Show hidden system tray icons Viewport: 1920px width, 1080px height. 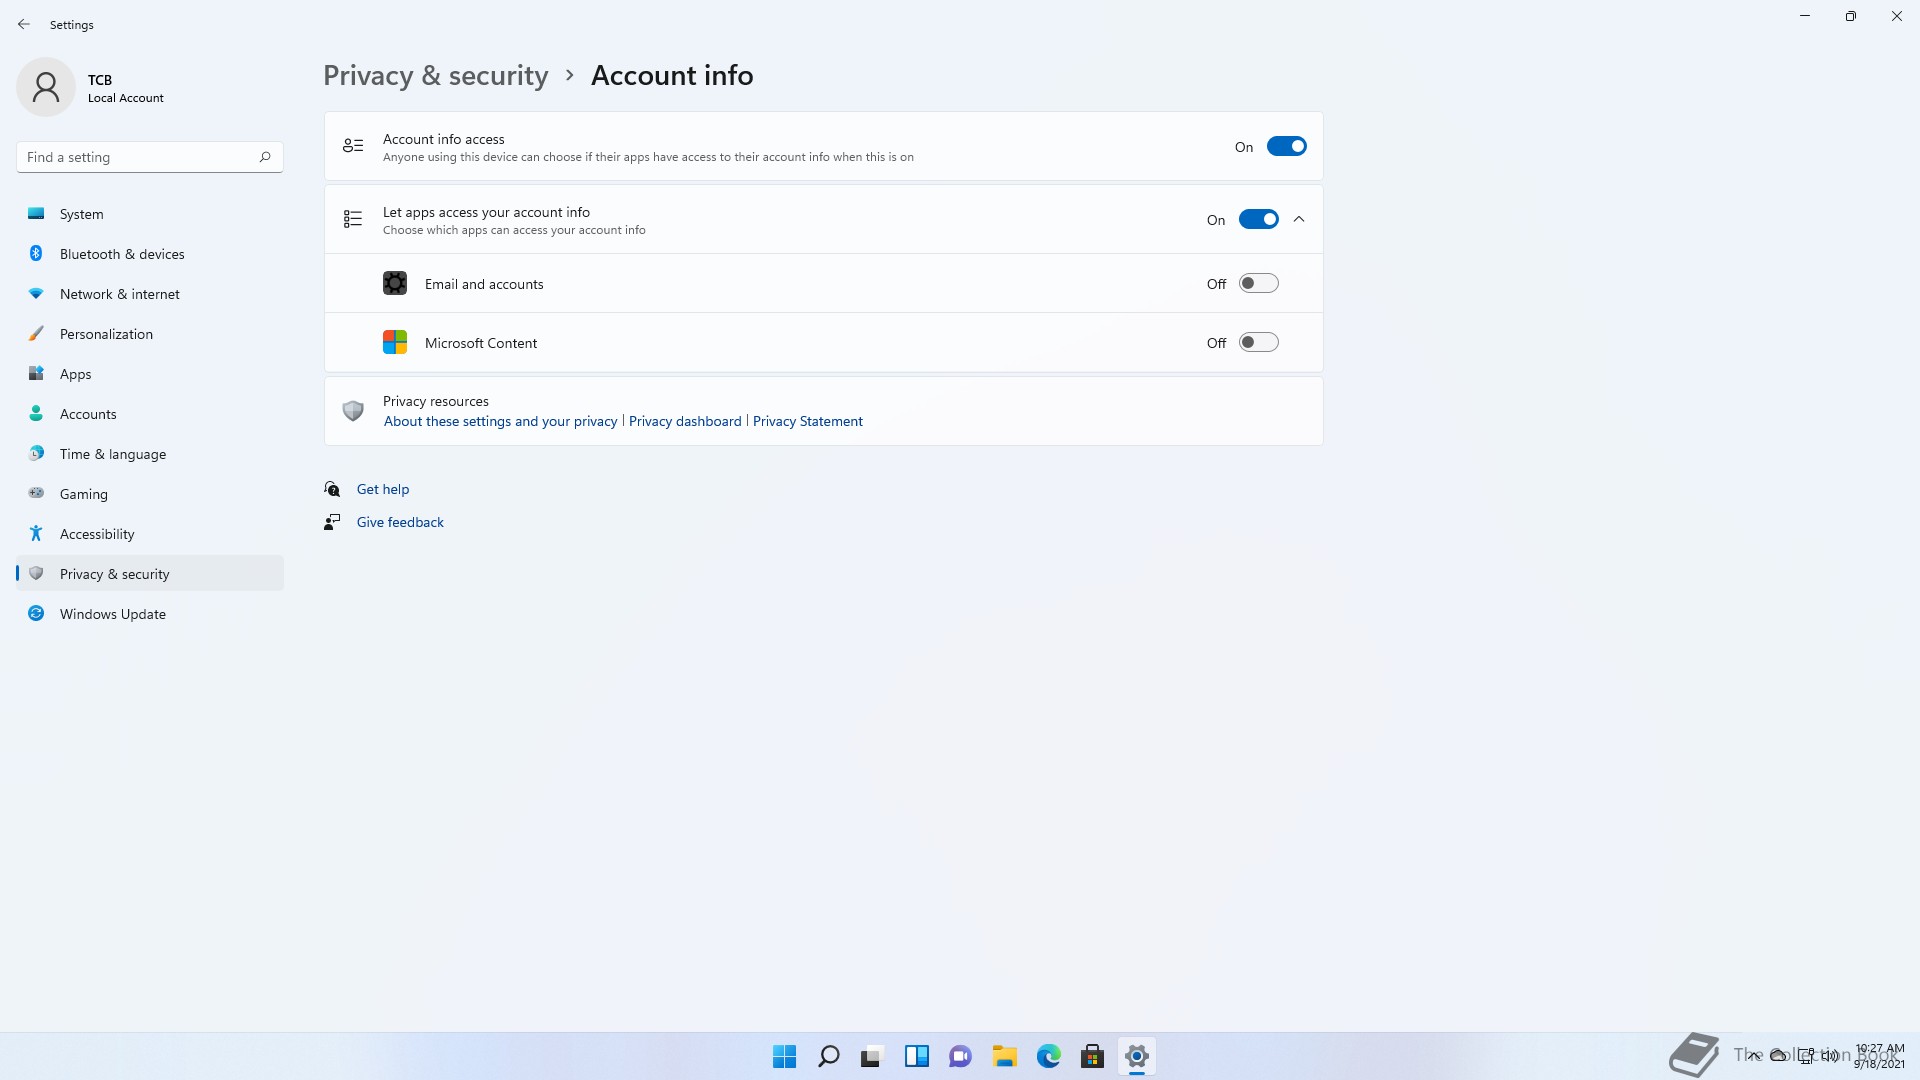[x=1754, y=1056]
